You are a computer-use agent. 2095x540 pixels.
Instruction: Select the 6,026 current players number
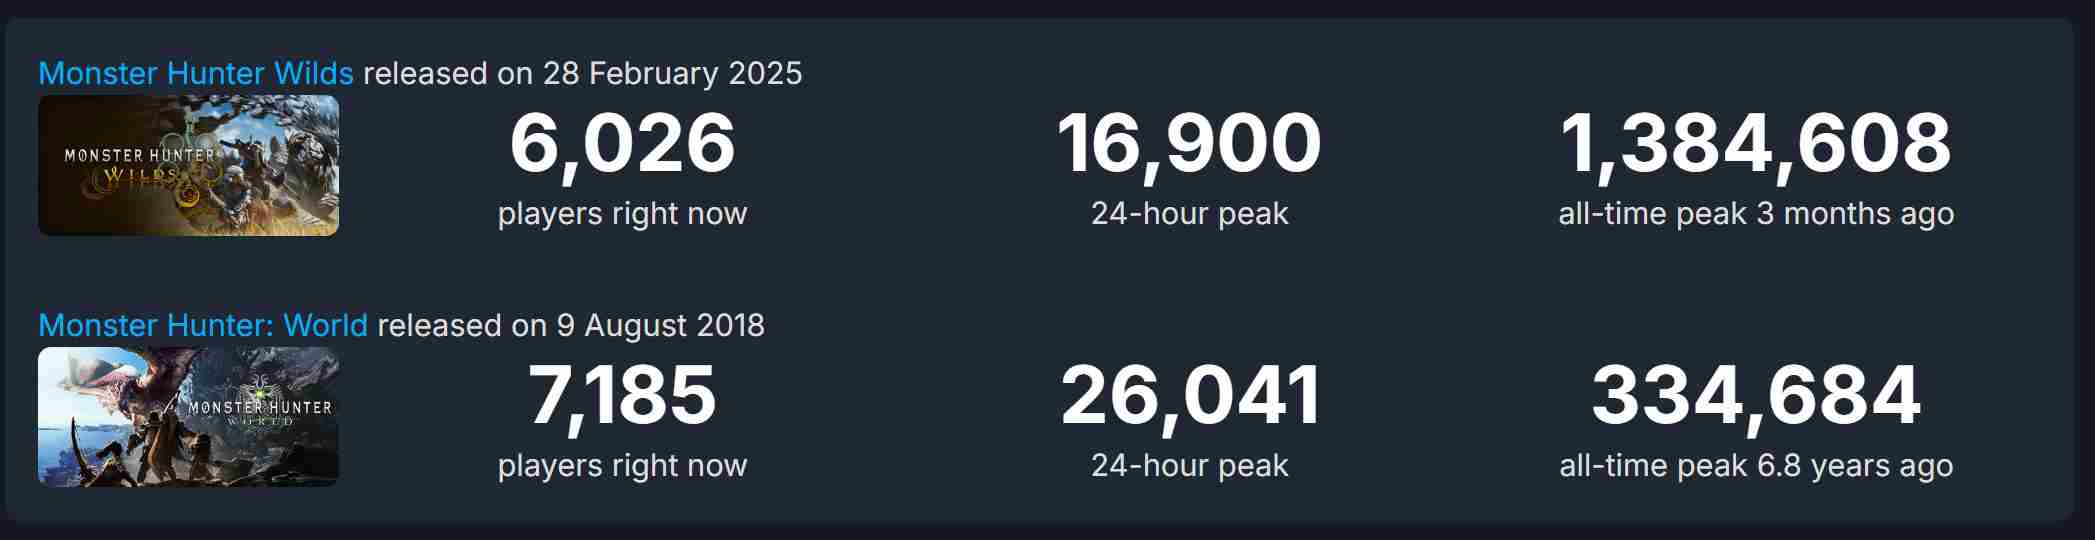pyautogui.click(x=622, y=143)
